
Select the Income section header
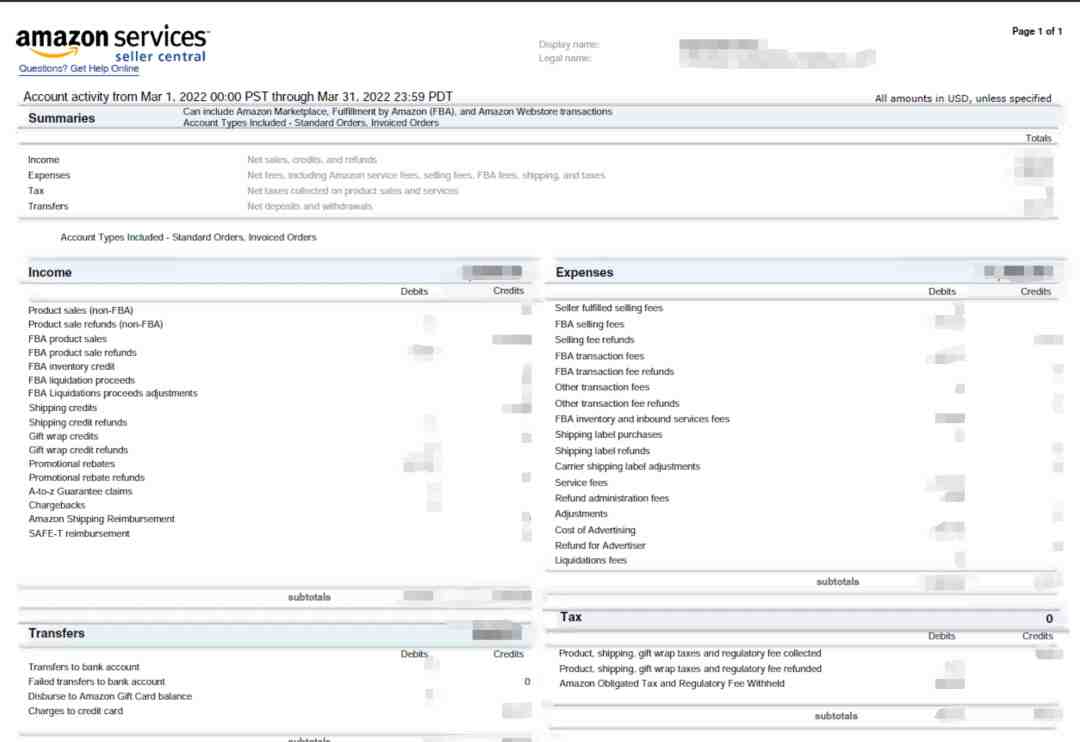[x=50, y=272]
